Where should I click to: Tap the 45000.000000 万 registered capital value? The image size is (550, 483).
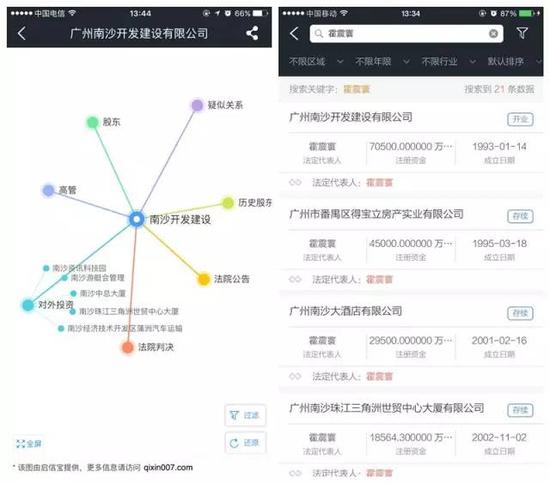coord(410,243)
